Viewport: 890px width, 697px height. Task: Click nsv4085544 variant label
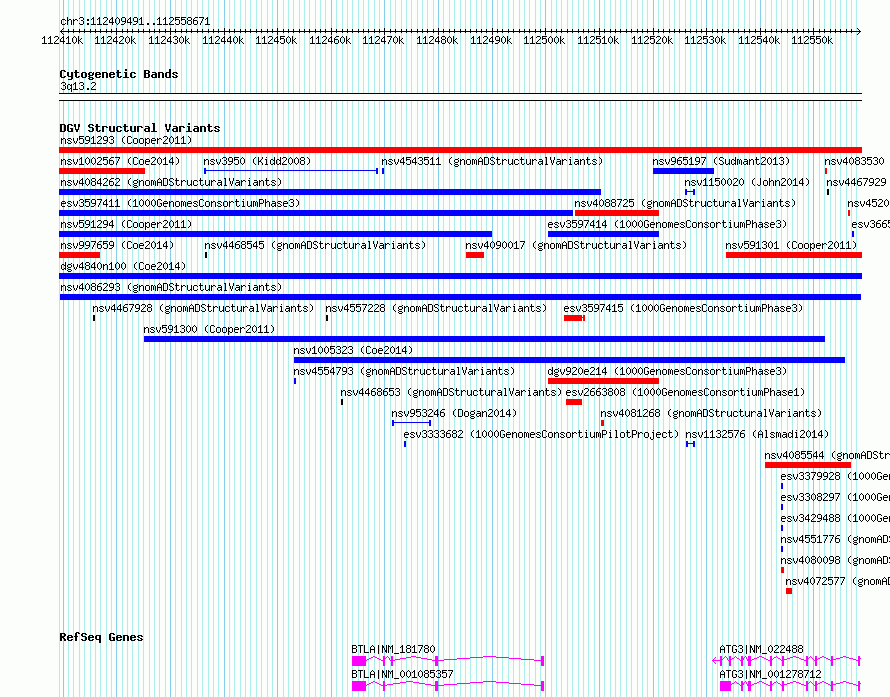coord(827,455)
